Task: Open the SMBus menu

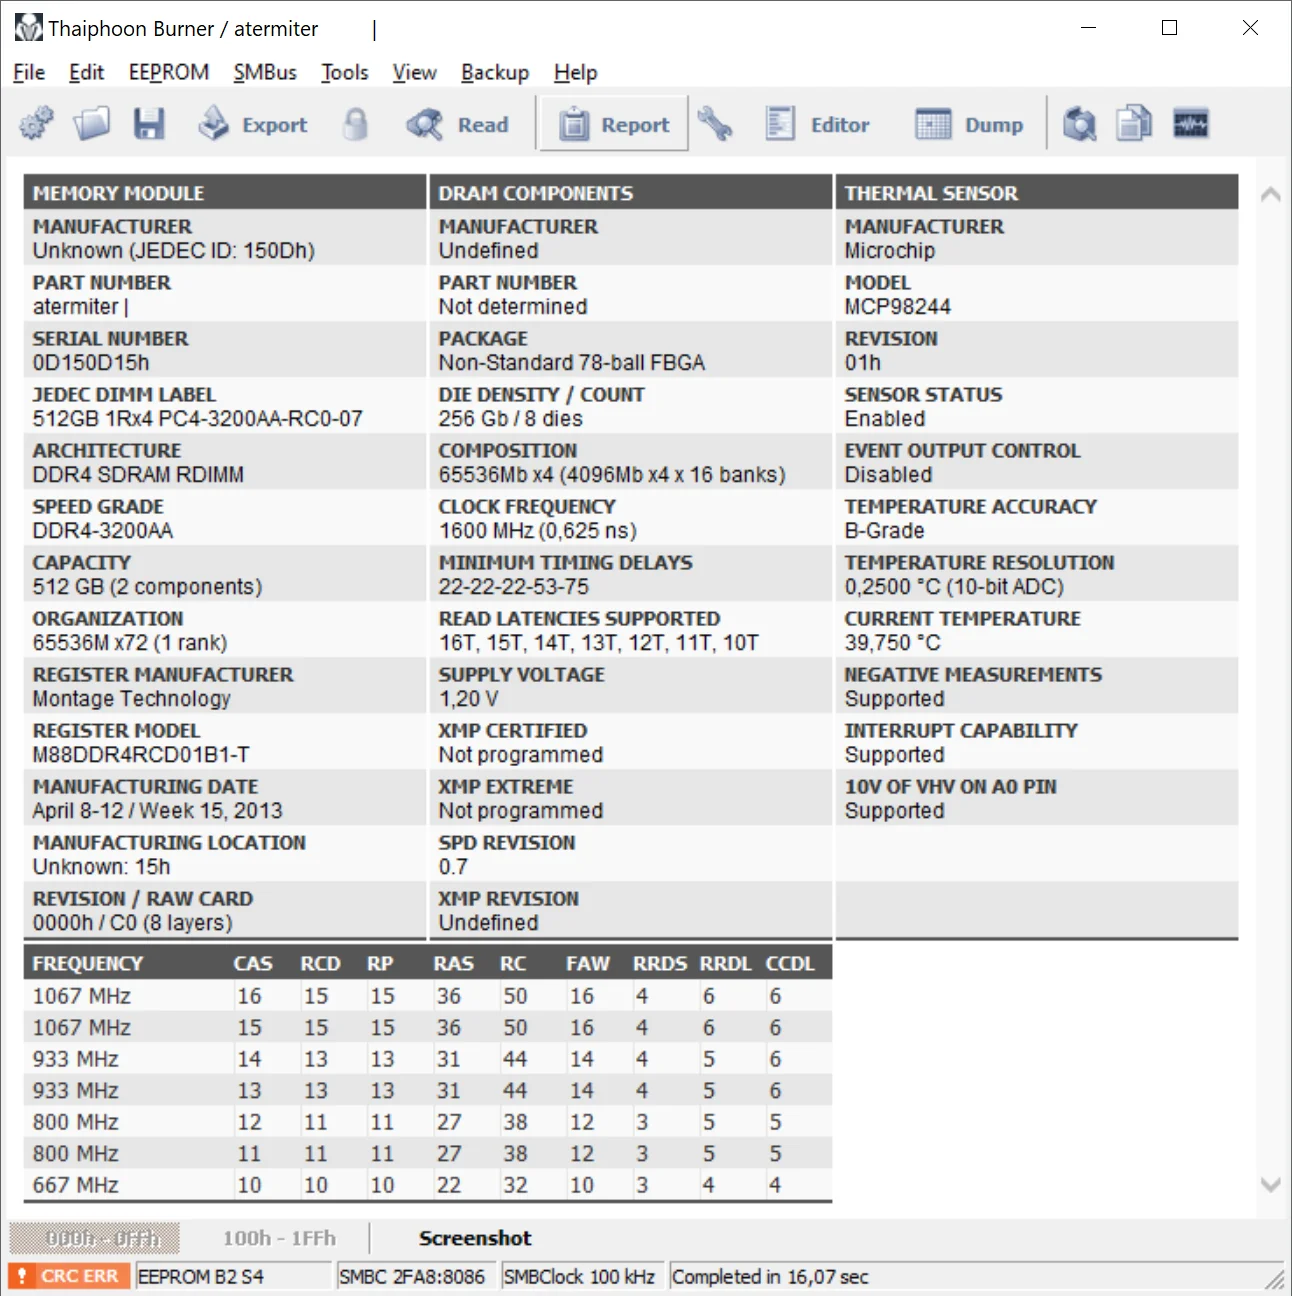Action: [x=265, y=72]
